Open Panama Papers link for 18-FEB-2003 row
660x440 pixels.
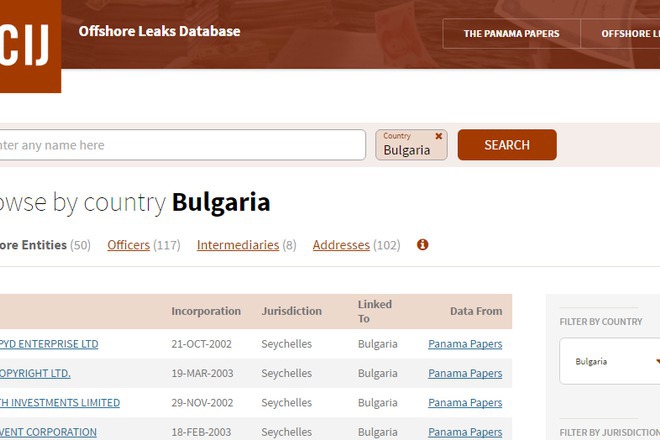465,432
